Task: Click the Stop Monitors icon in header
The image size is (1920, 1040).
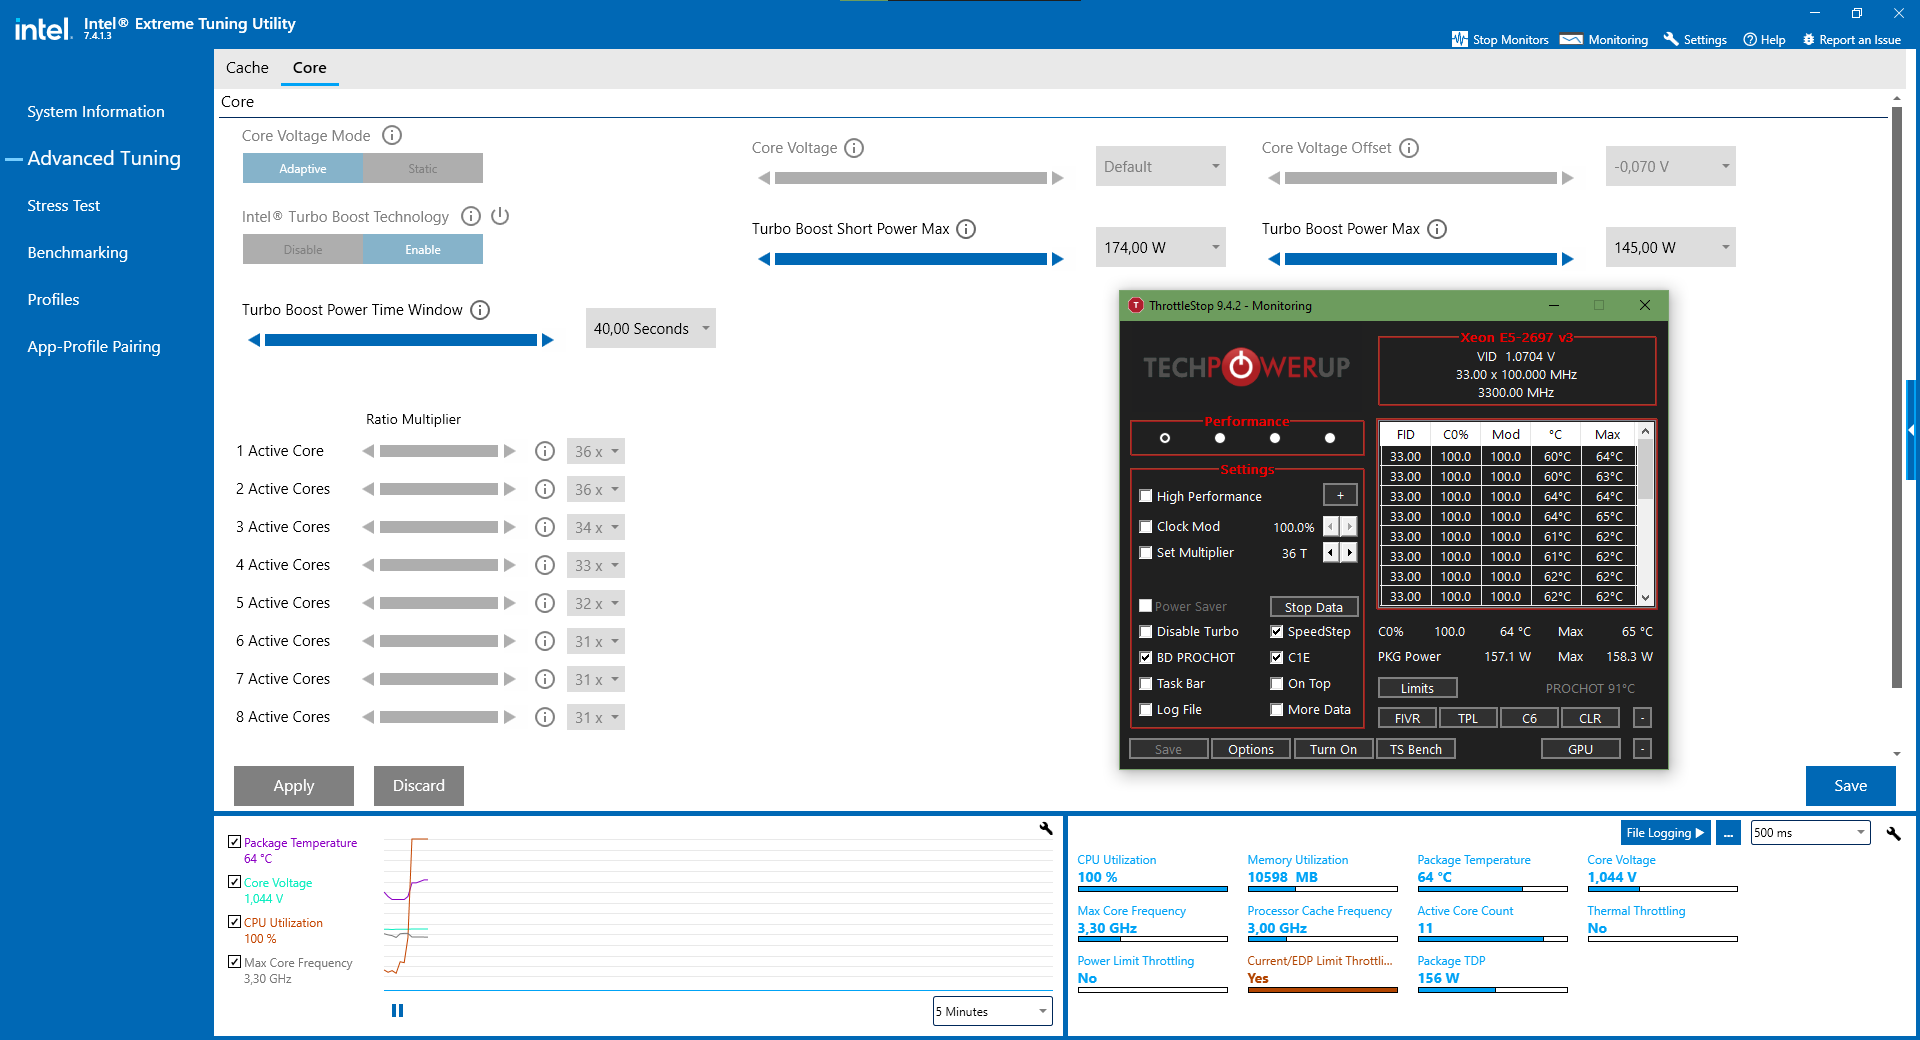Action: pos(1460,39)
